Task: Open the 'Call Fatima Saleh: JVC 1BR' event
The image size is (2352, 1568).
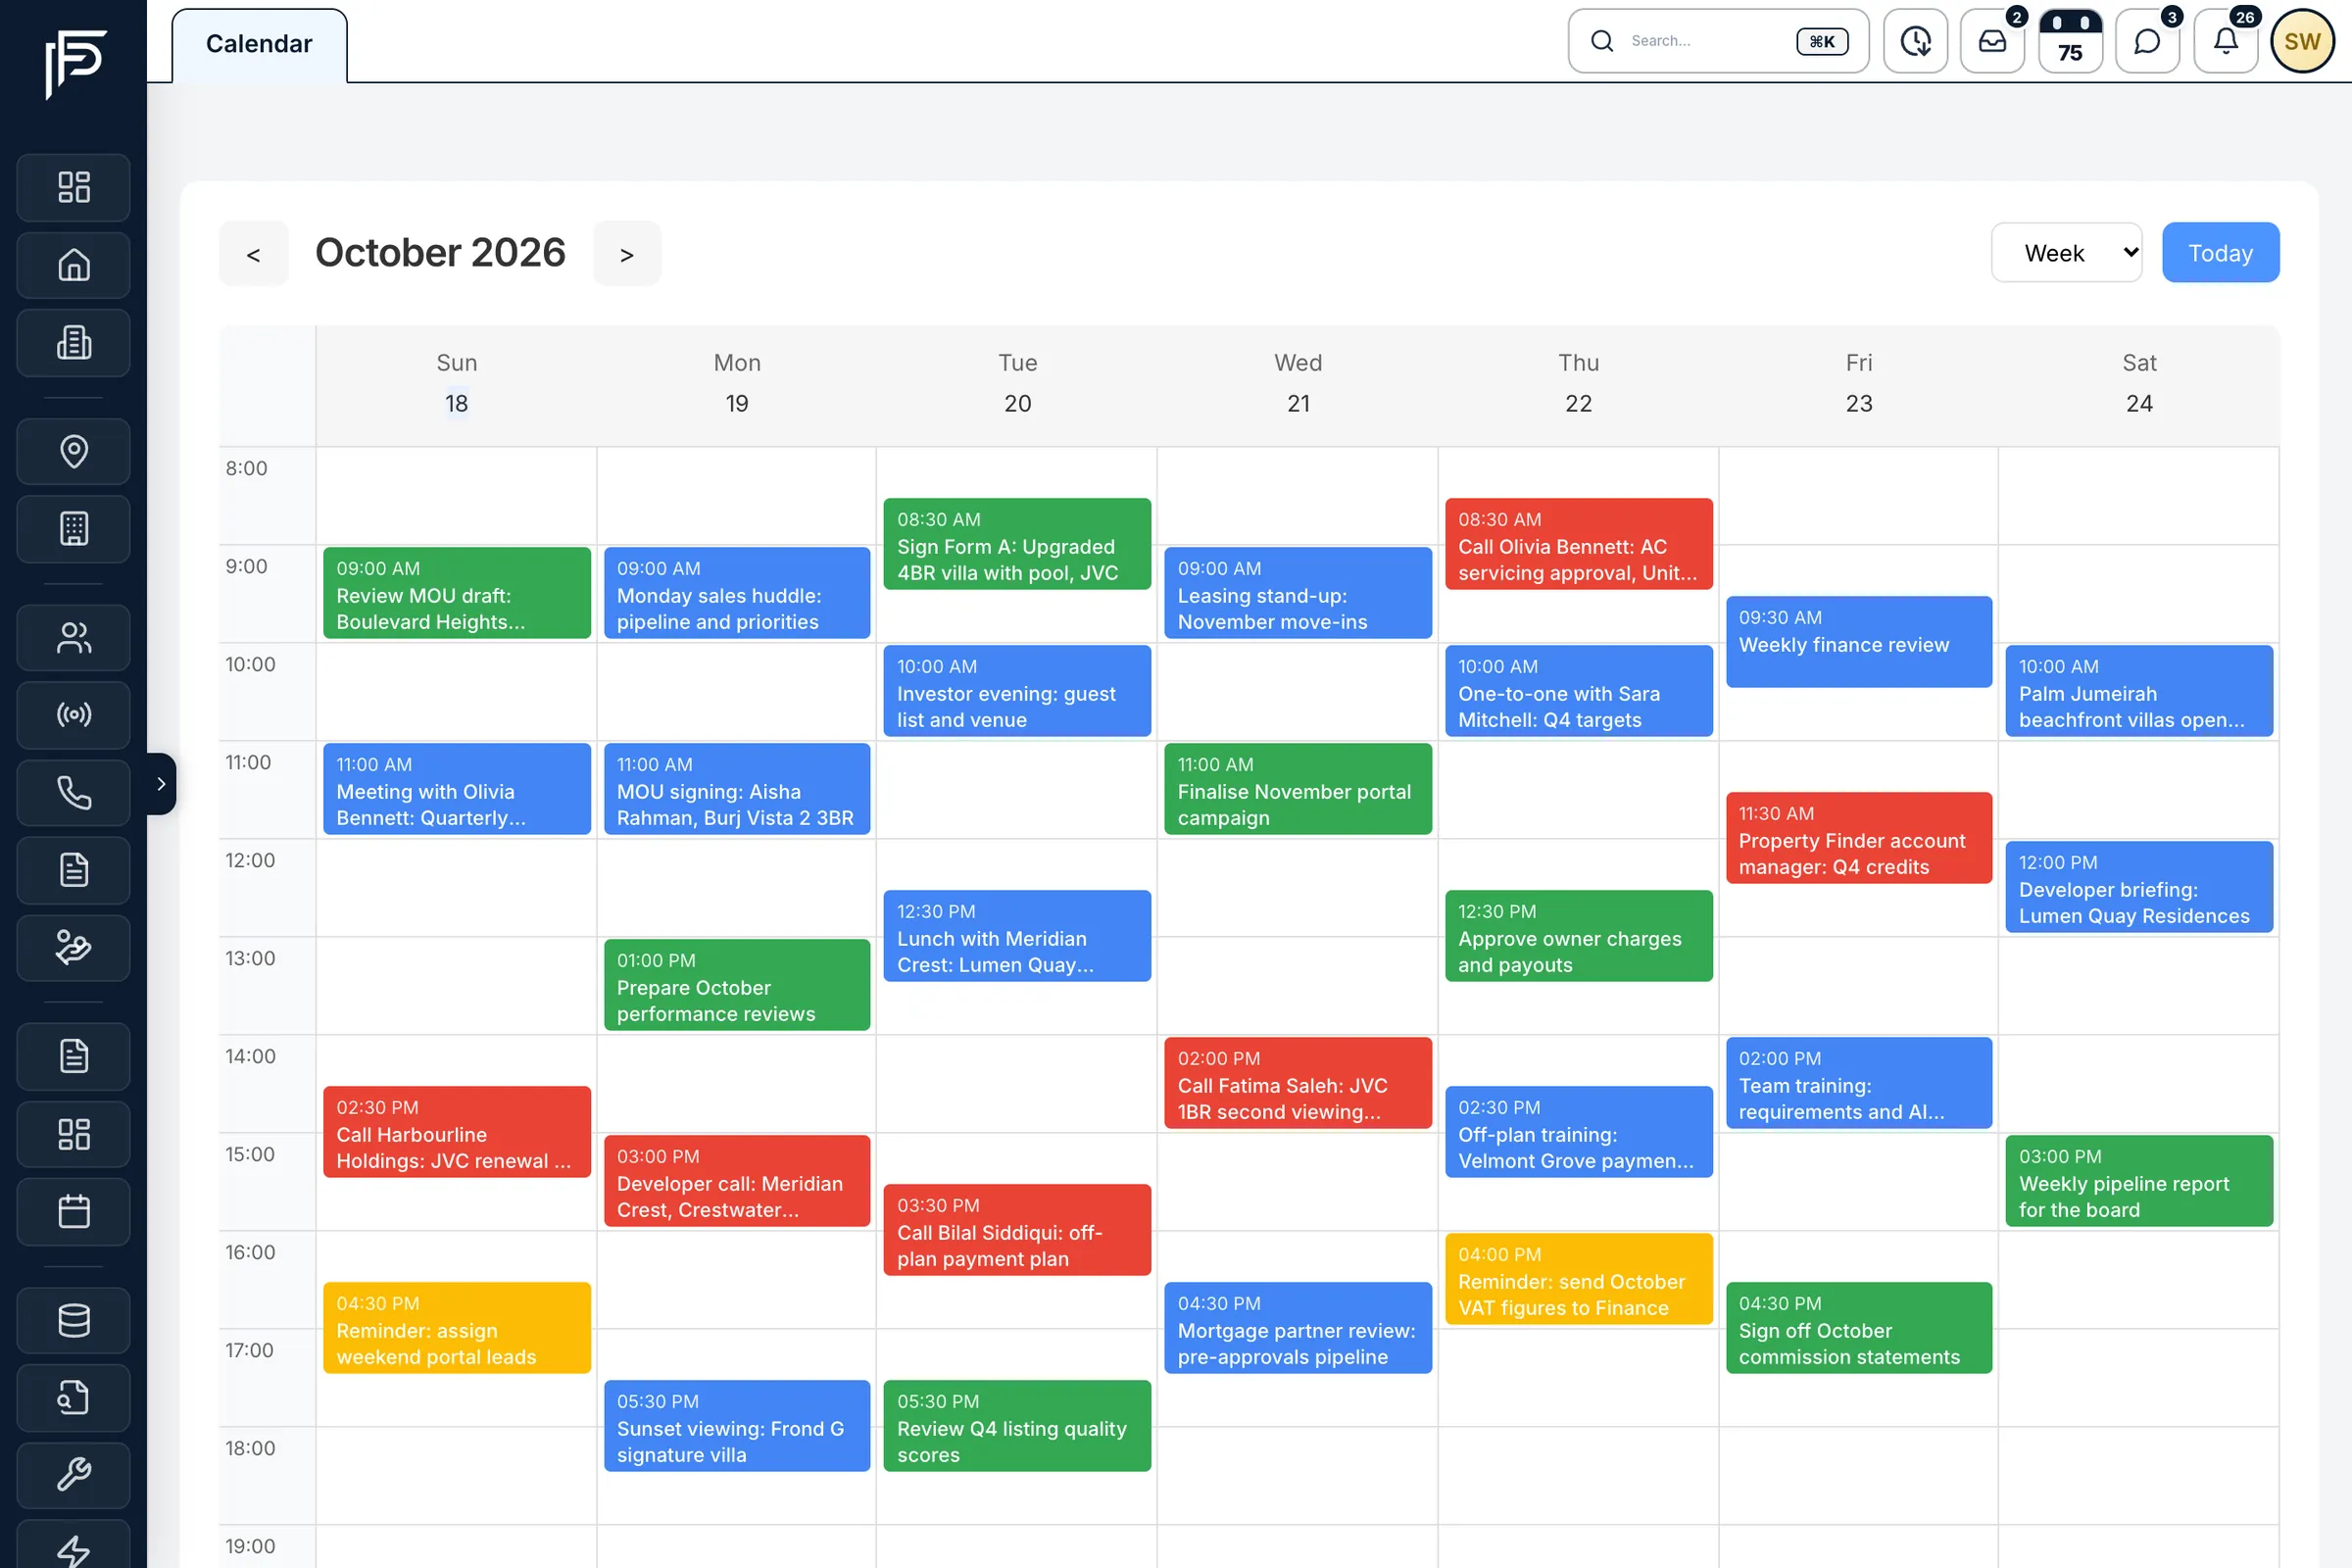Action: point(1298,1083)
